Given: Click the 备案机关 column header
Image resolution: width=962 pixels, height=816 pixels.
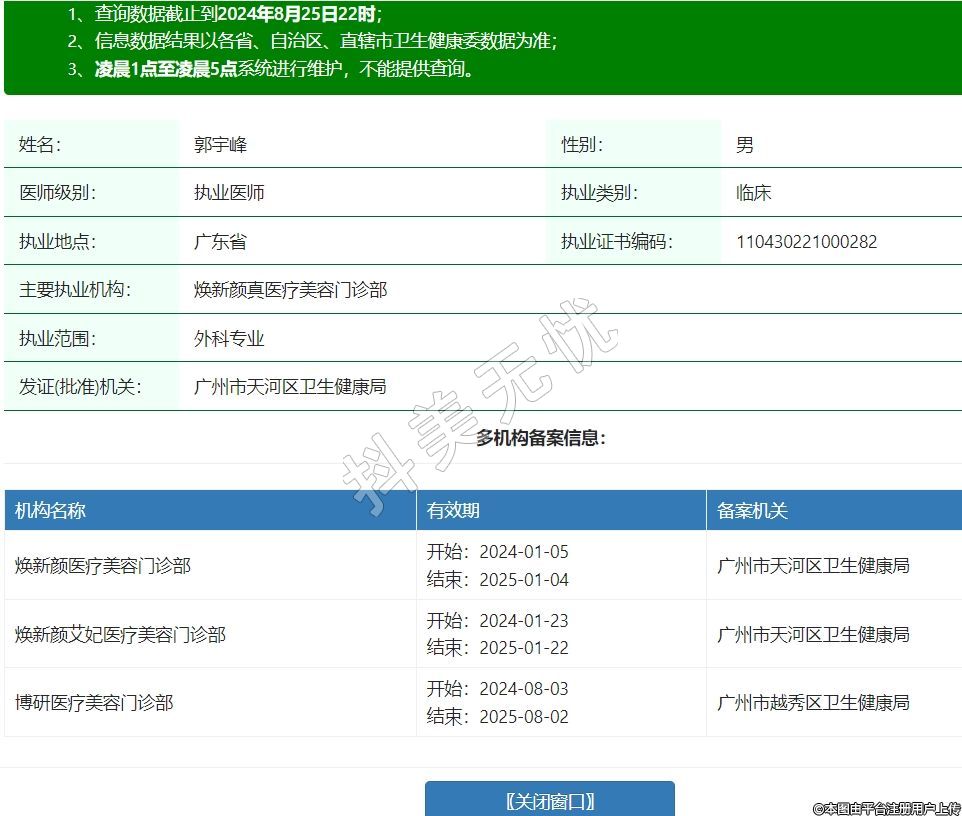Looking at the screenshot, I should click(x=752, y=511).
